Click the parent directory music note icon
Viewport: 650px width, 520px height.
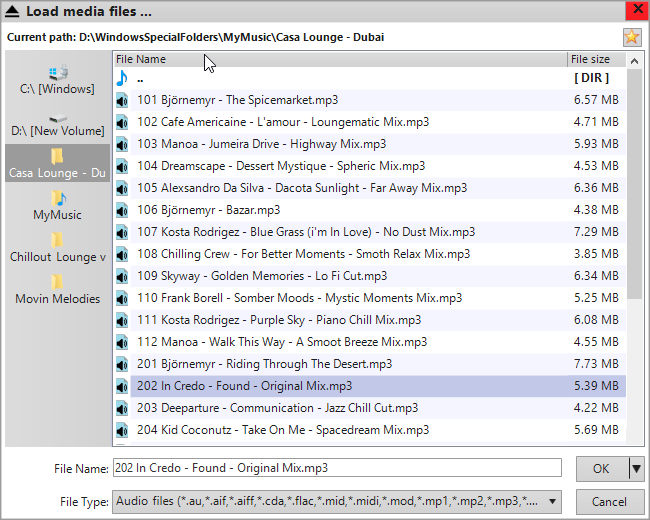tap(122, 78)
